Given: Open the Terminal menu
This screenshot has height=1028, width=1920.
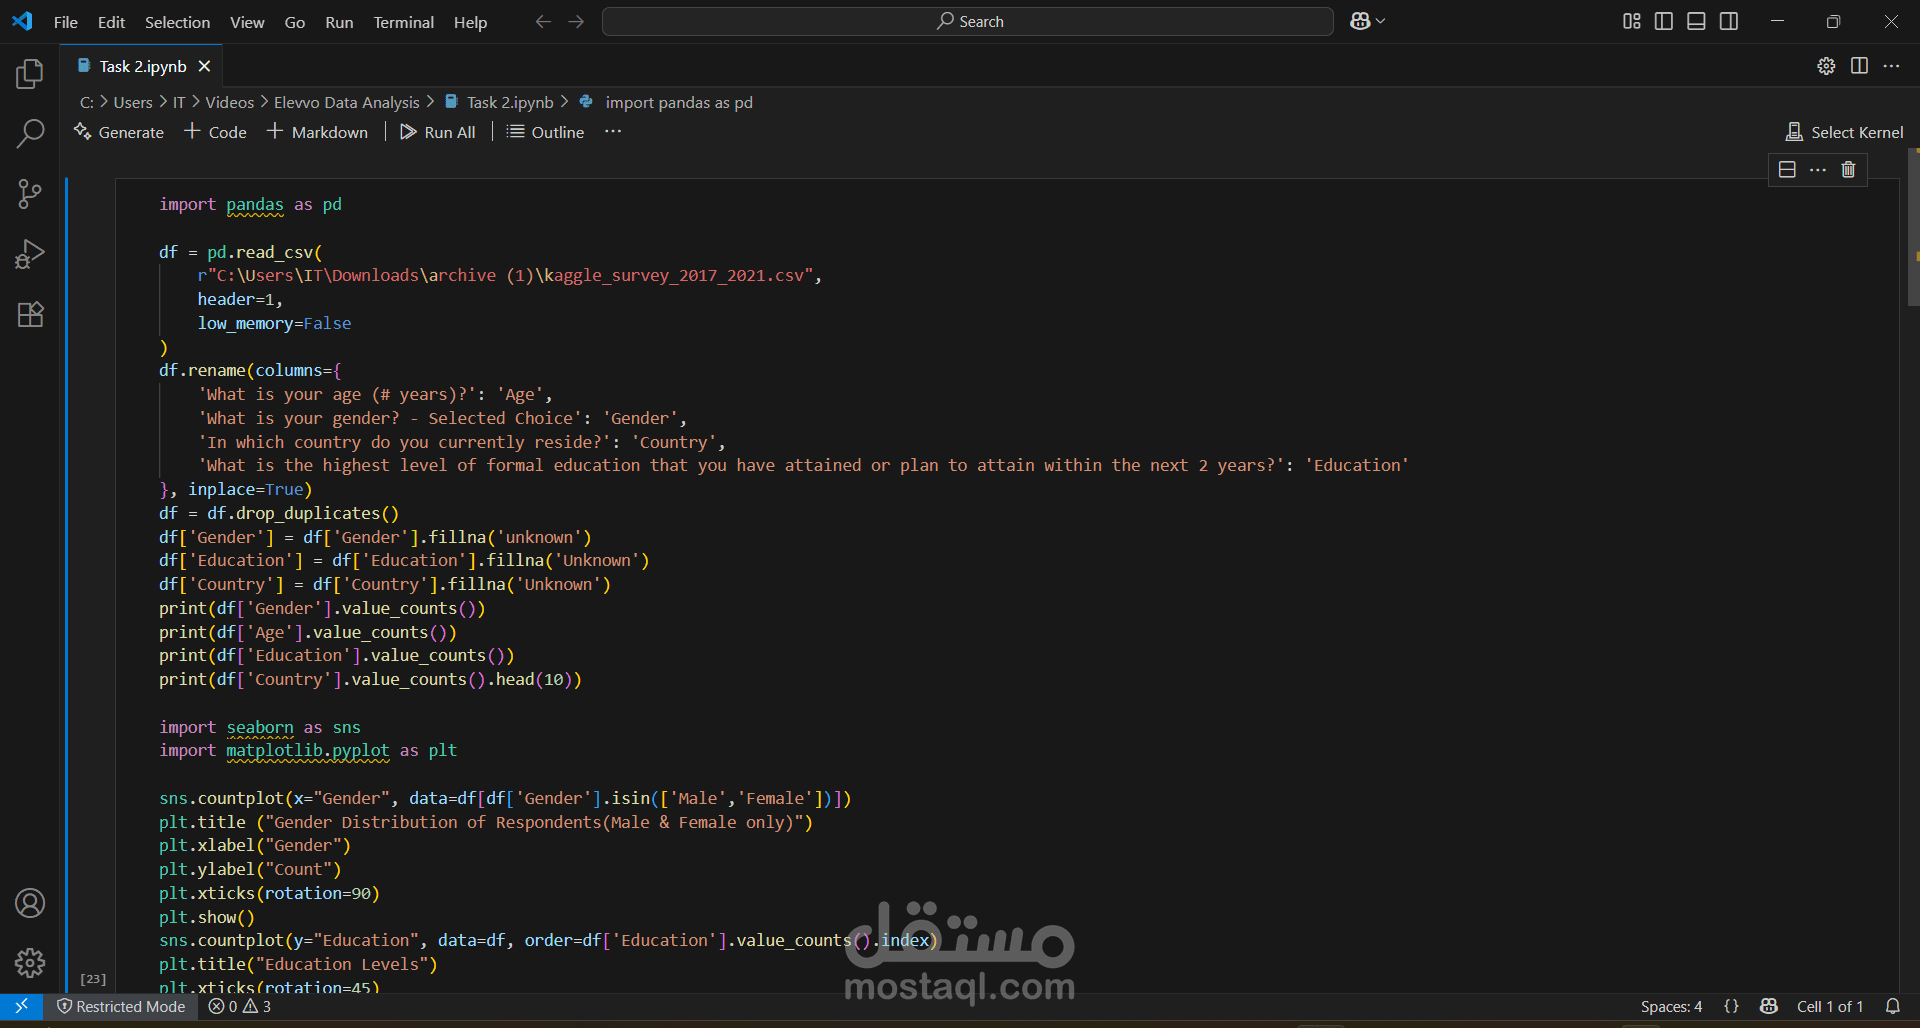Looking at the screenshot, I should [x=404, y=22].
